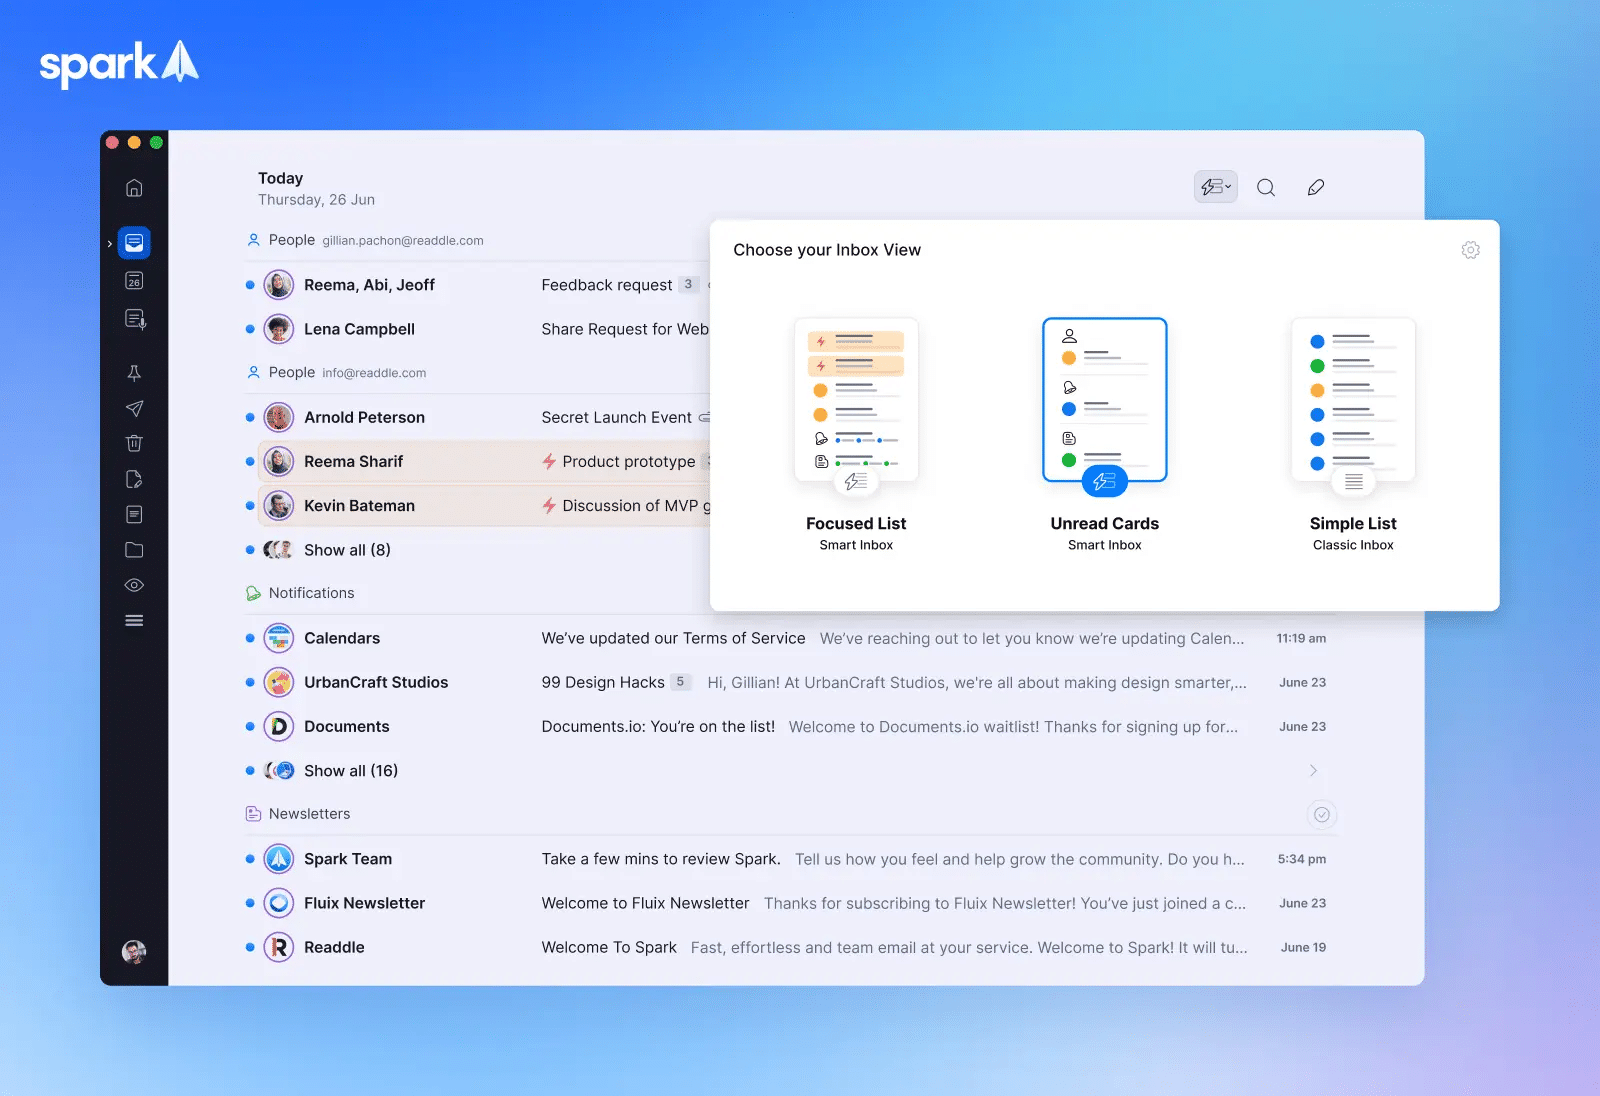The image size is (1600, 1096).
Task: Open the Home icon in the sidebar
Action: point(134,188)
